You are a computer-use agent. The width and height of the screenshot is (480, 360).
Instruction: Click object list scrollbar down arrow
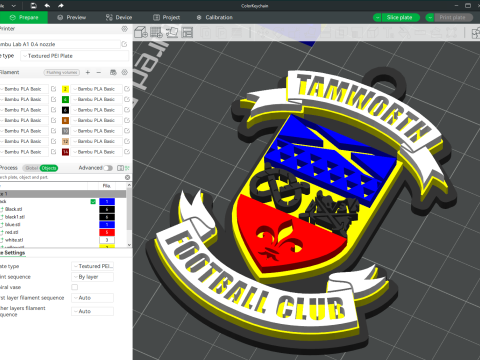pyautogui.click(x=129, y=245)
